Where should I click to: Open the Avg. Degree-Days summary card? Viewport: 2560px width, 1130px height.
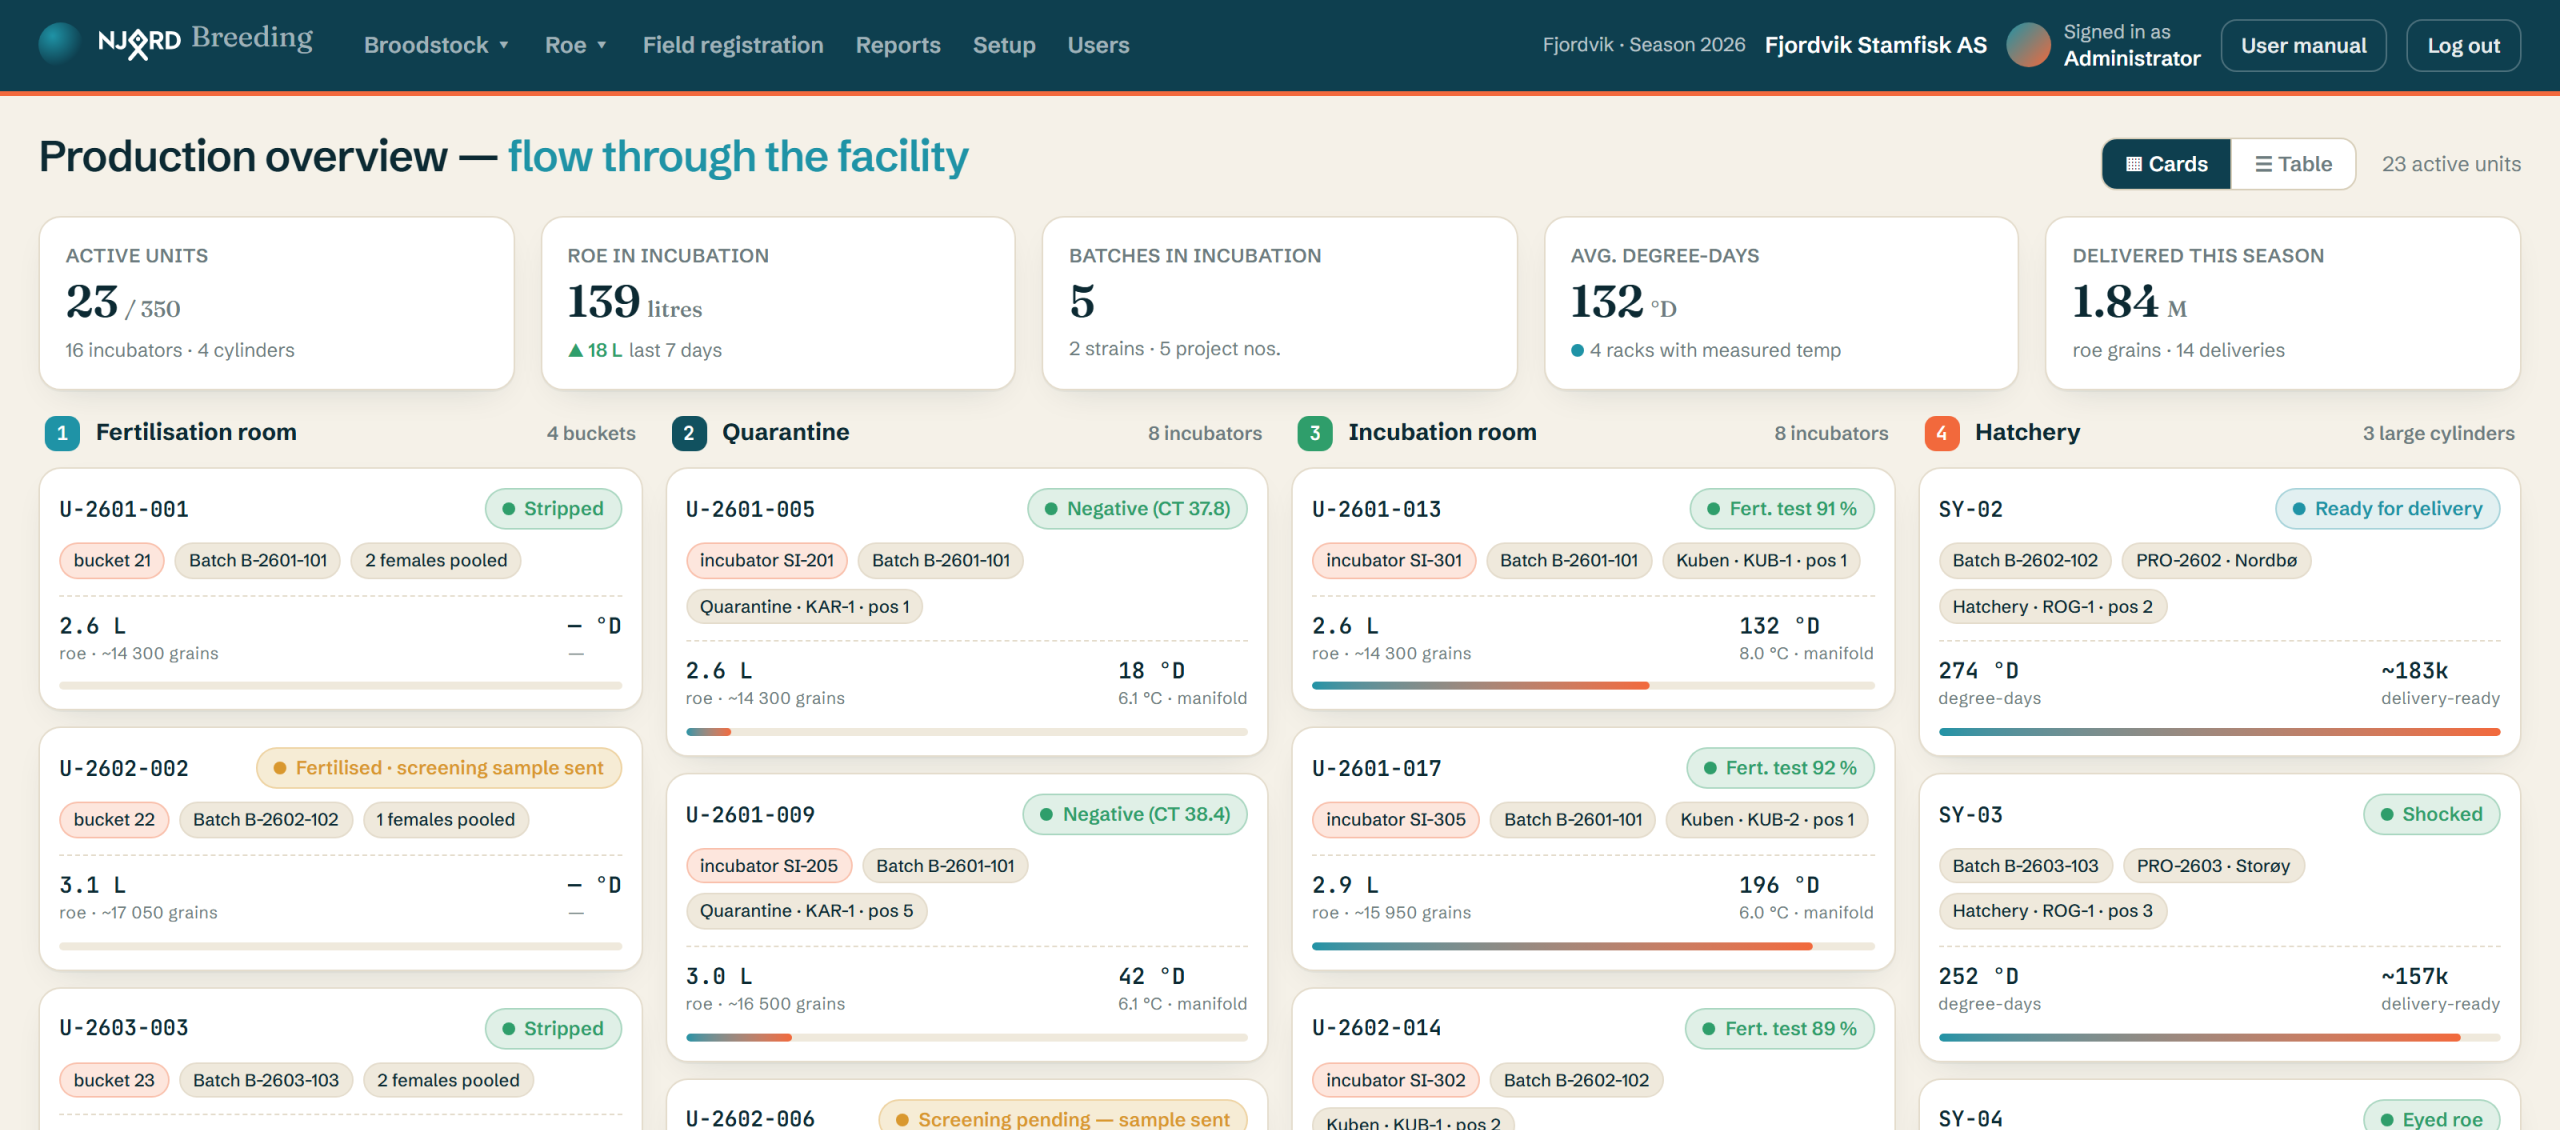coord(1781,303)
